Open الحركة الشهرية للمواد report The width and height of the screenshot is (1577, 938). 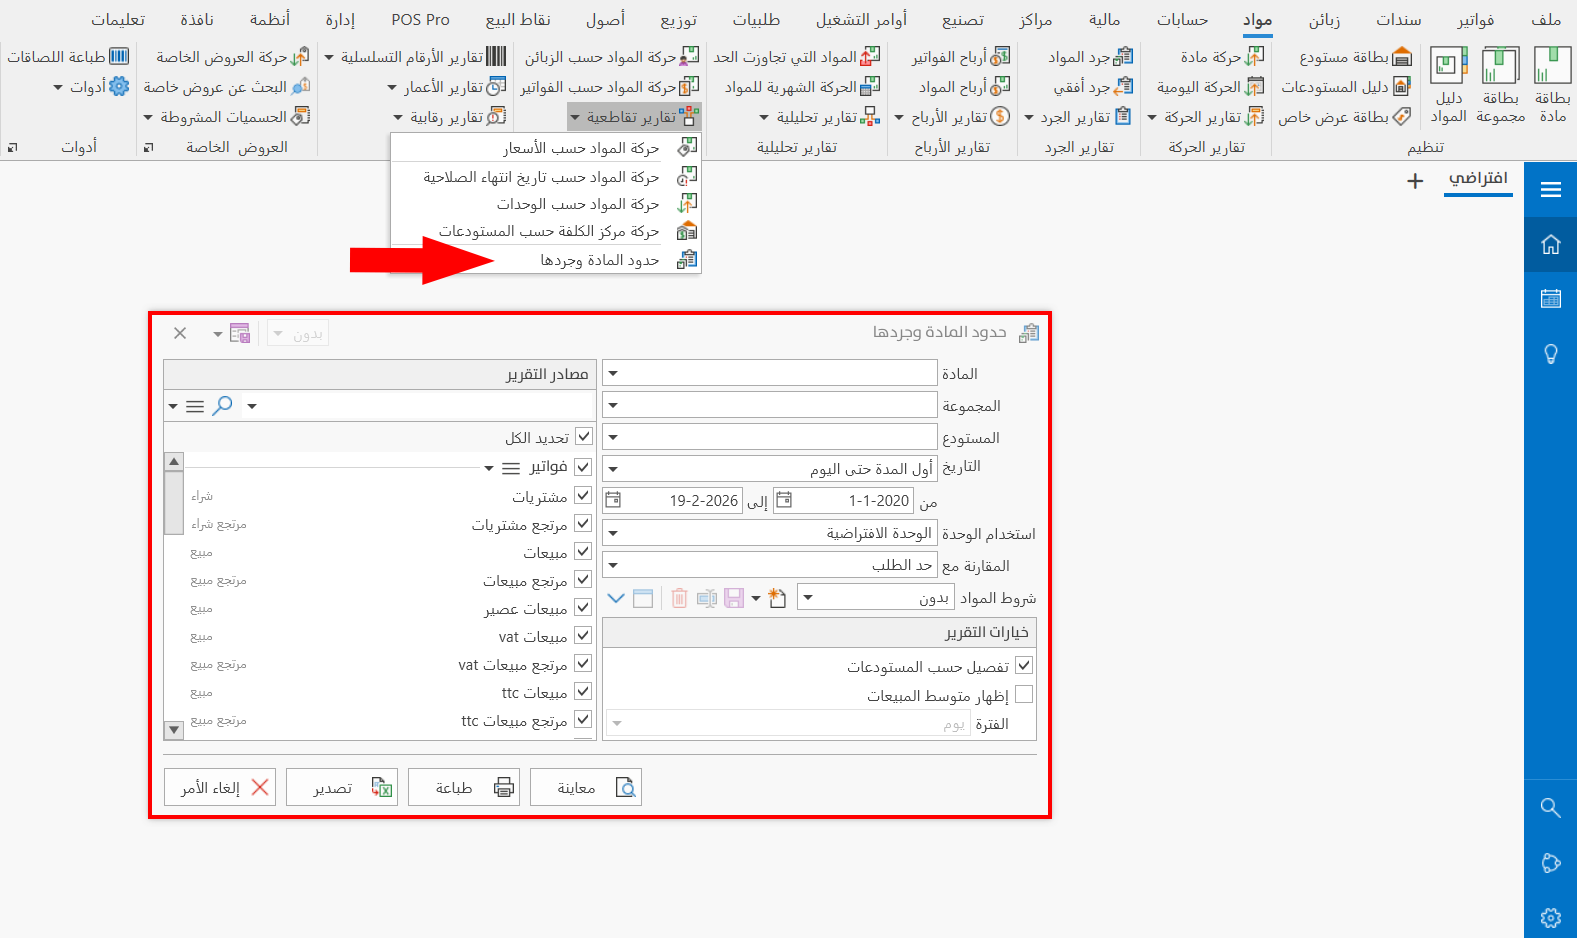803,87
